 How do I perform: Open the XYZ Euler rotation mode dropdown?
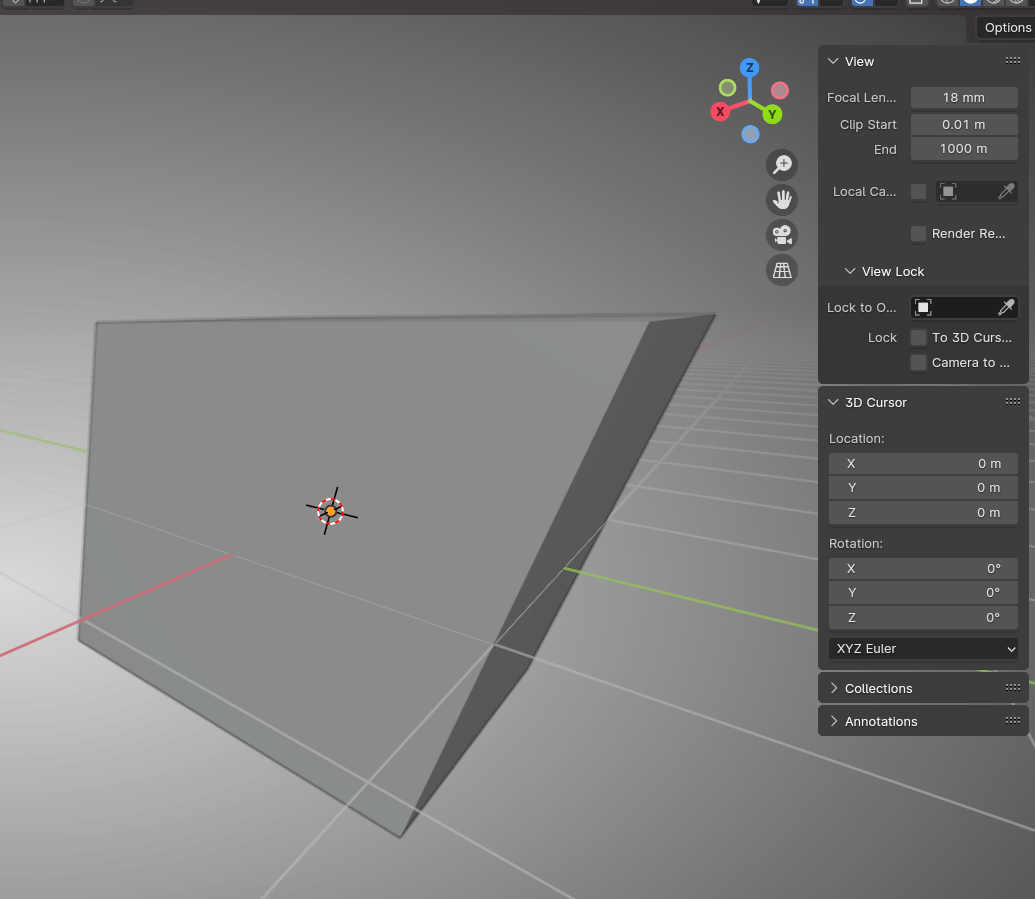pos(923,648)
